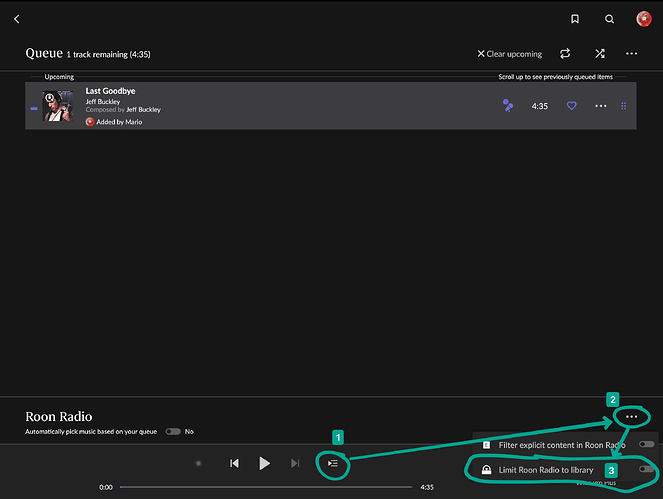The height and width of the screenshot is (499, 663).
Task: Toggle Filter explicit content in Roon Radio
Action: click(647, 444)
